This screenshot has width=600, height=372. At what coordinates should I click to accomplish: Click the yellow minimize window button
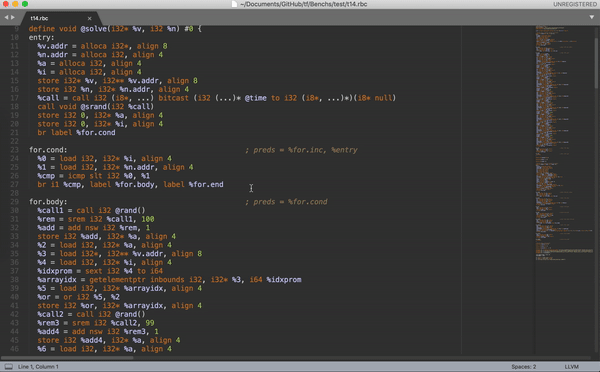coord(15,4)
